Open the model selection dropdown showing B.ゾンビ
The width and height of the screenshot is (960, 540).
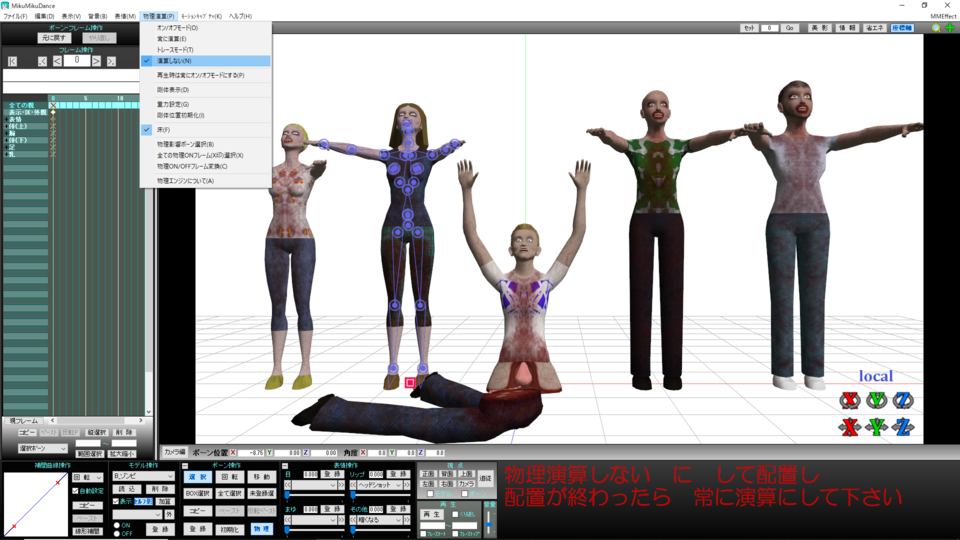point(144,476)
